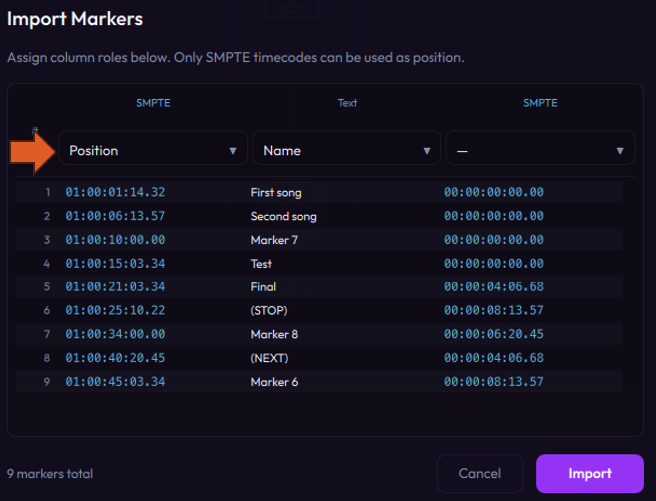Click 00:00:08:13.57 in the (STOP) row
The image size is (656, 501).
[x=494, y=310]
